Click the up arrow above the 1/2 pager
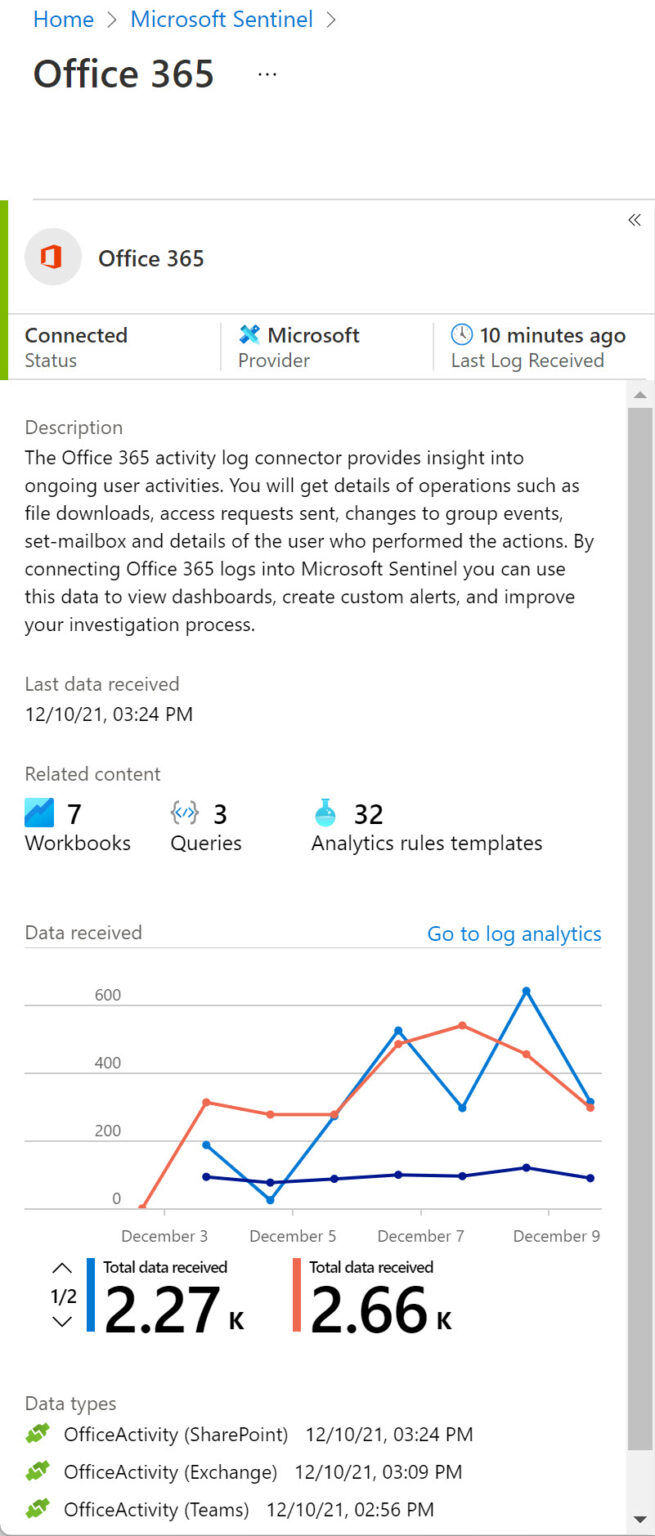The height and width of the screenshot is (1536, 655). 61,1267
